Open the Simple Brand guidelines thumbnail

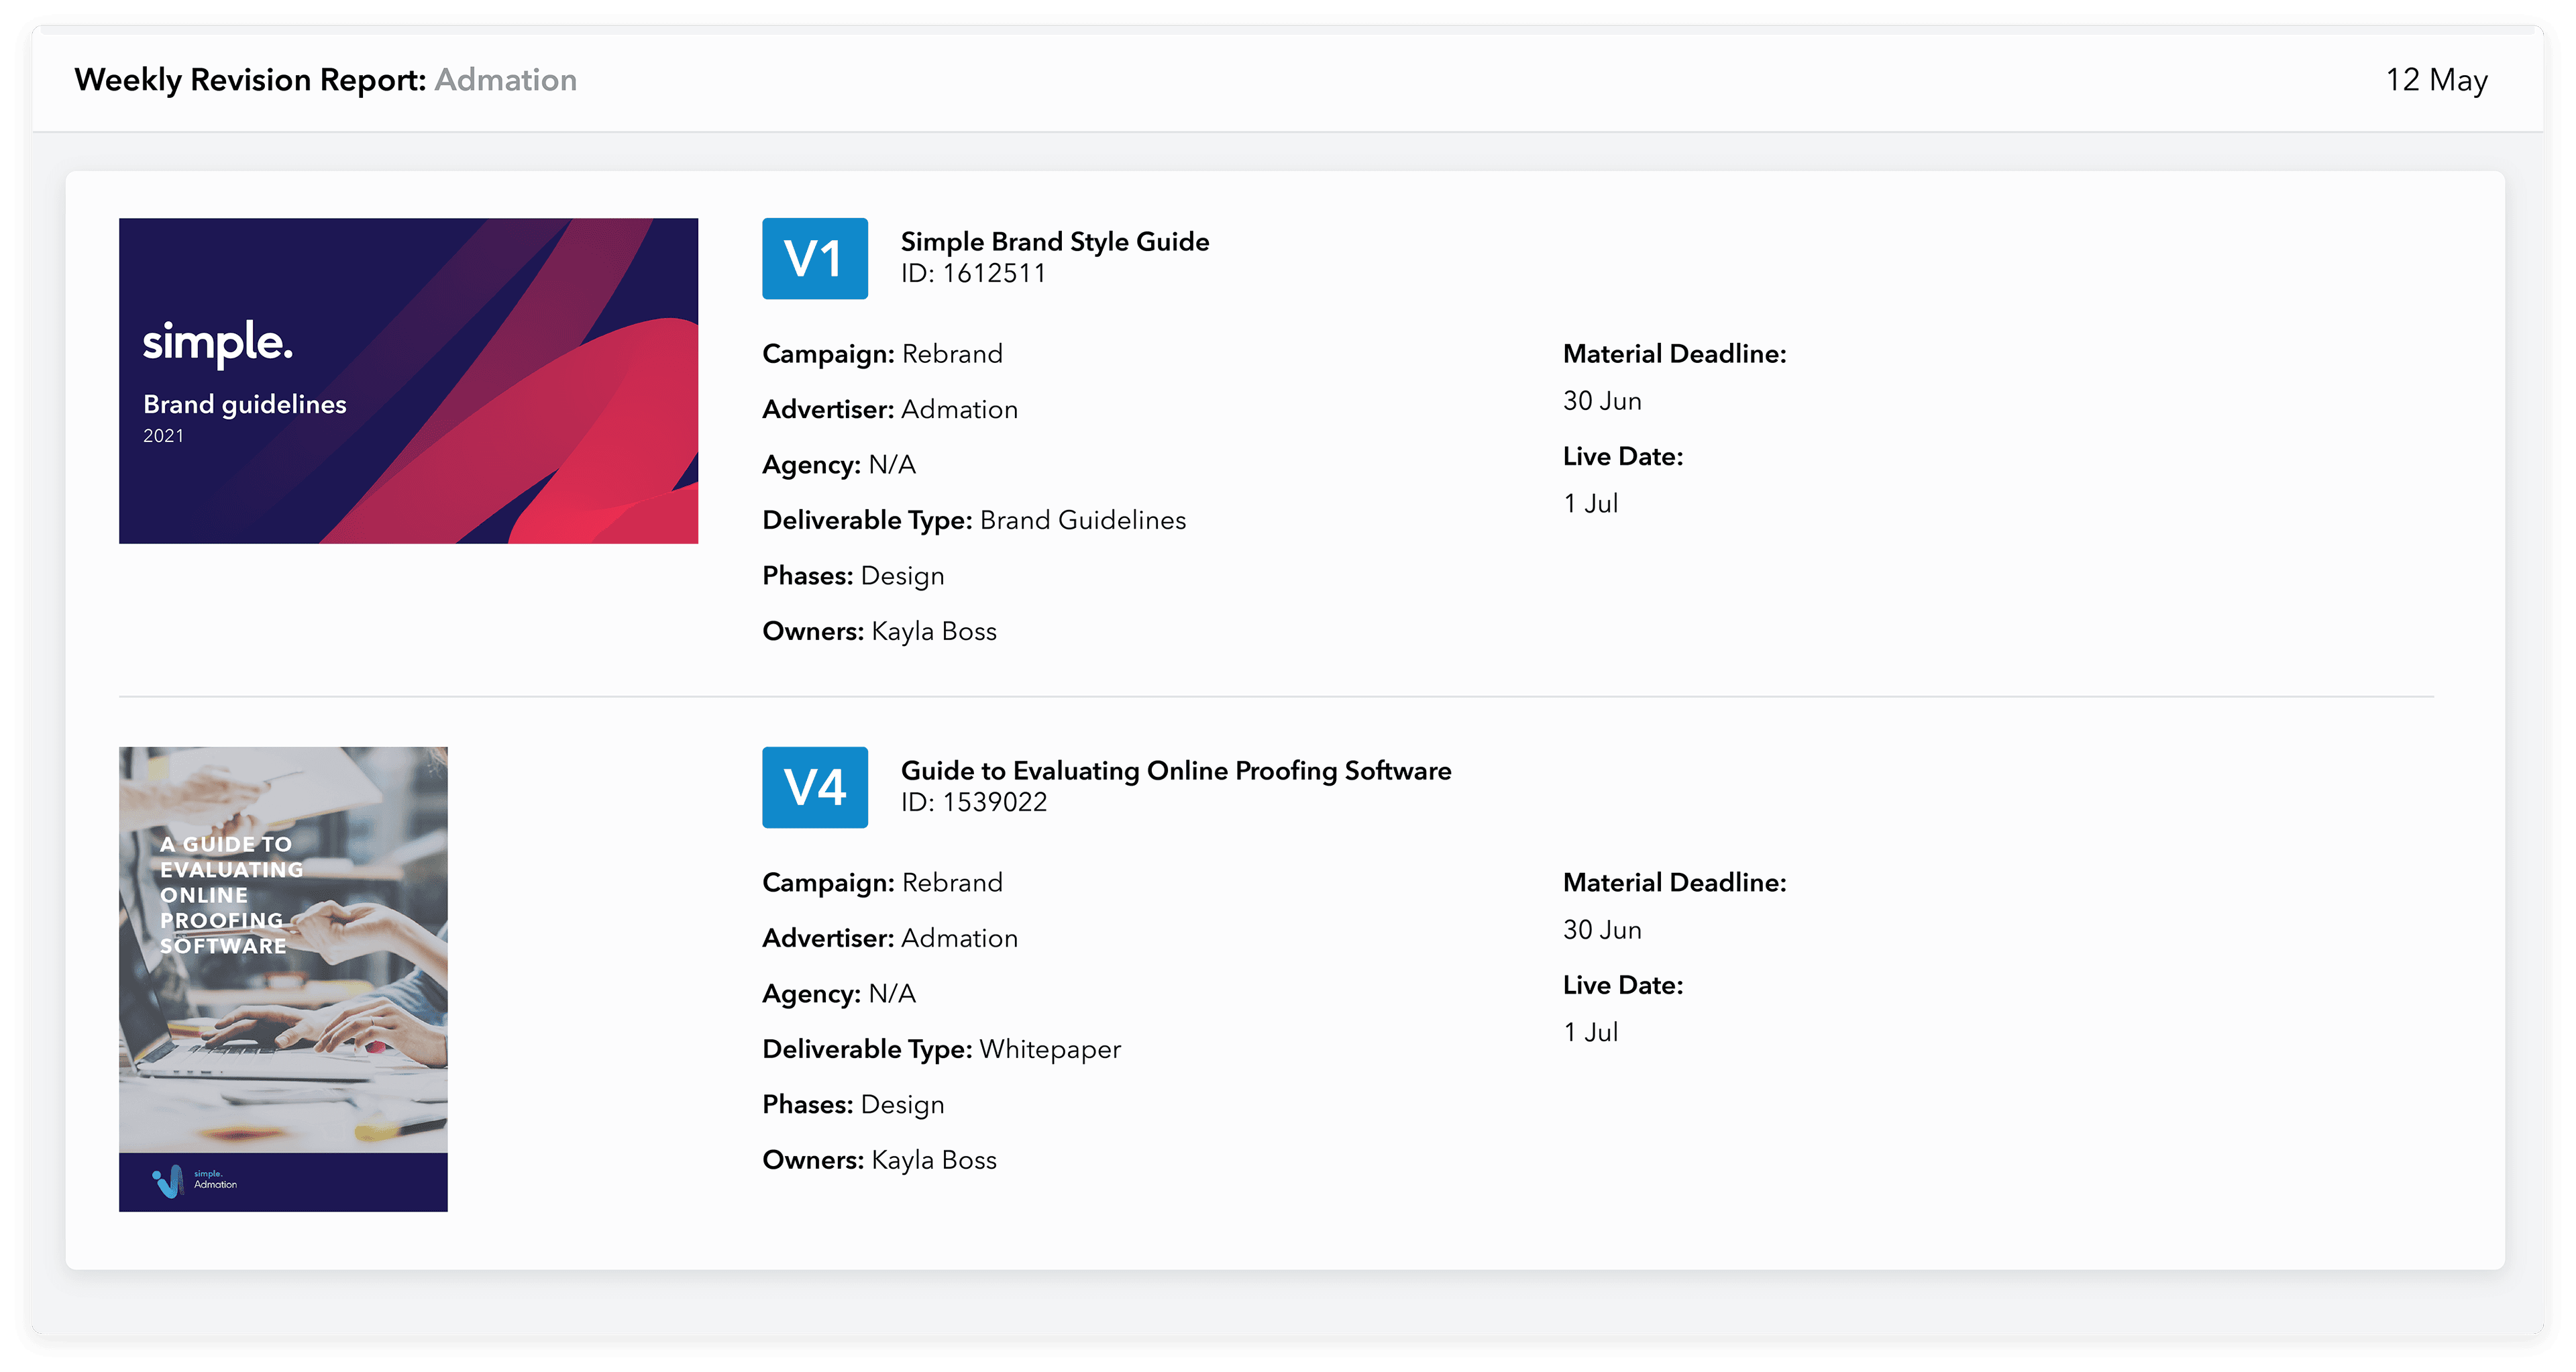[x=408, y=380]
